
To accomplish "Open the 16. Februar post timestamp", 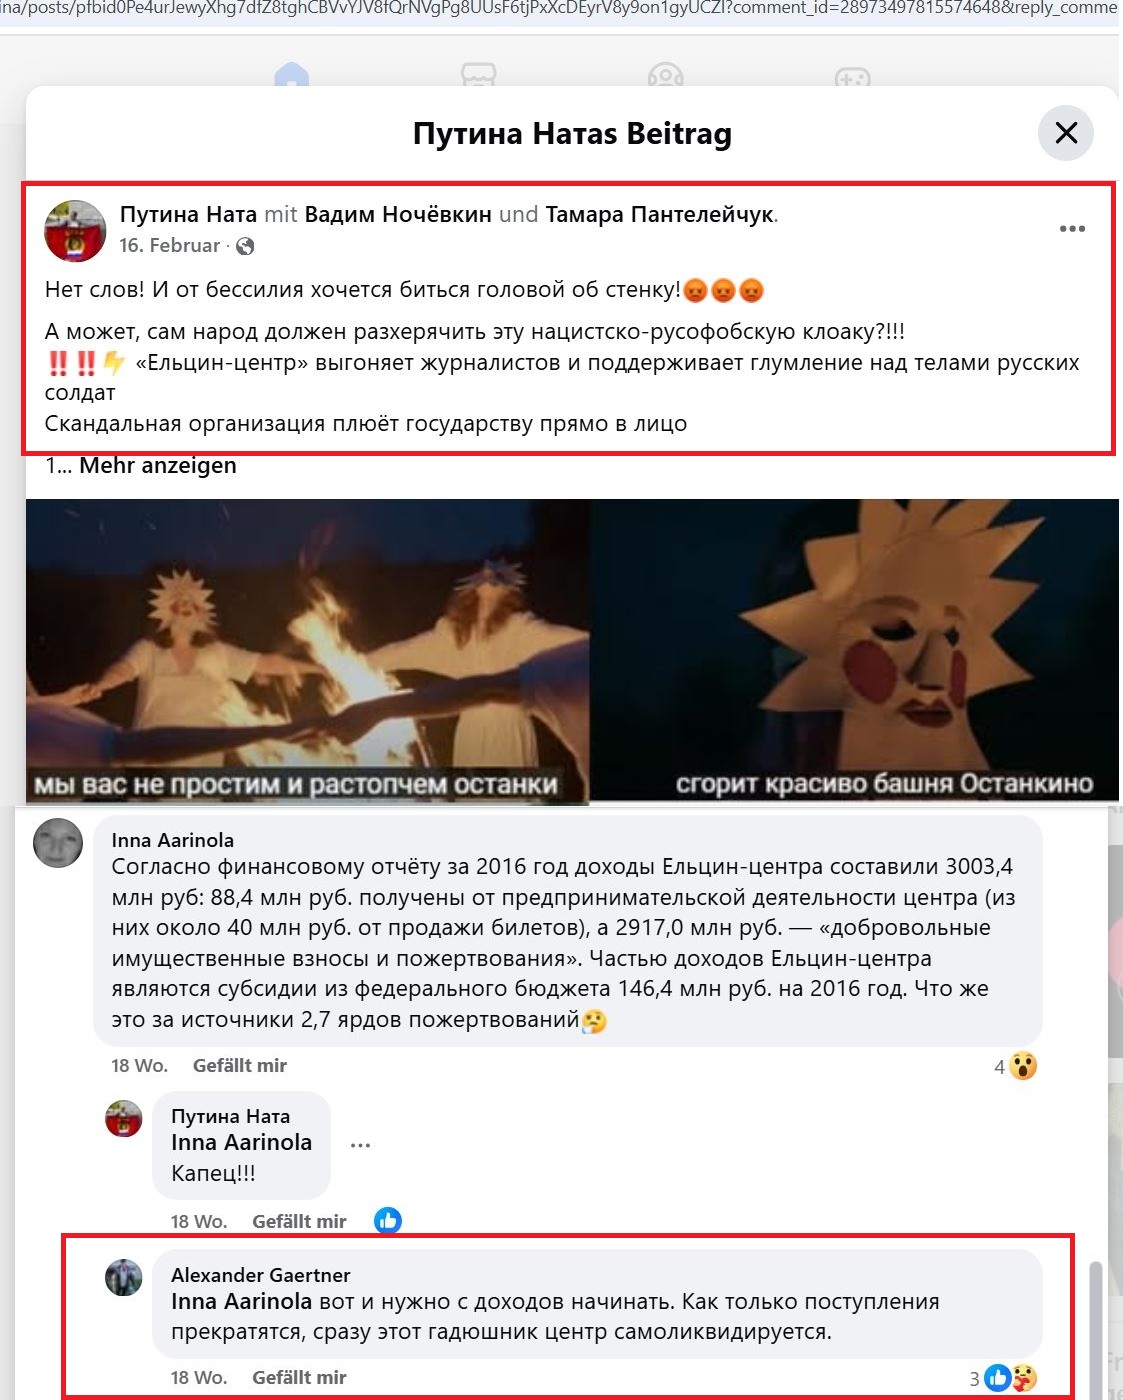I will 169,246.
